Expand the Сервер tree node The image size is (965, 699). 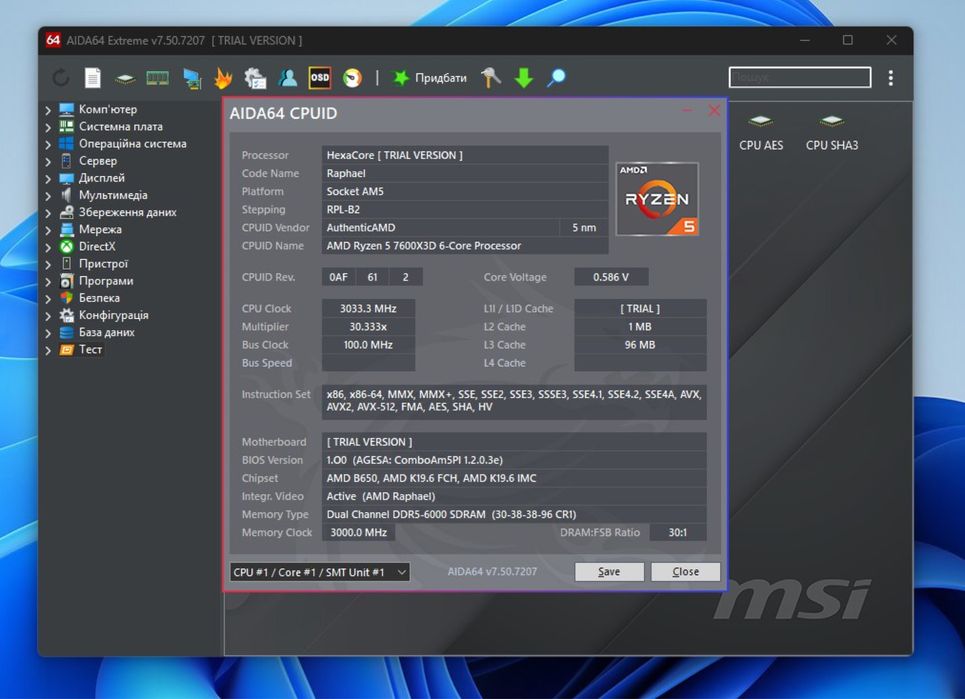tap(48, 161)
